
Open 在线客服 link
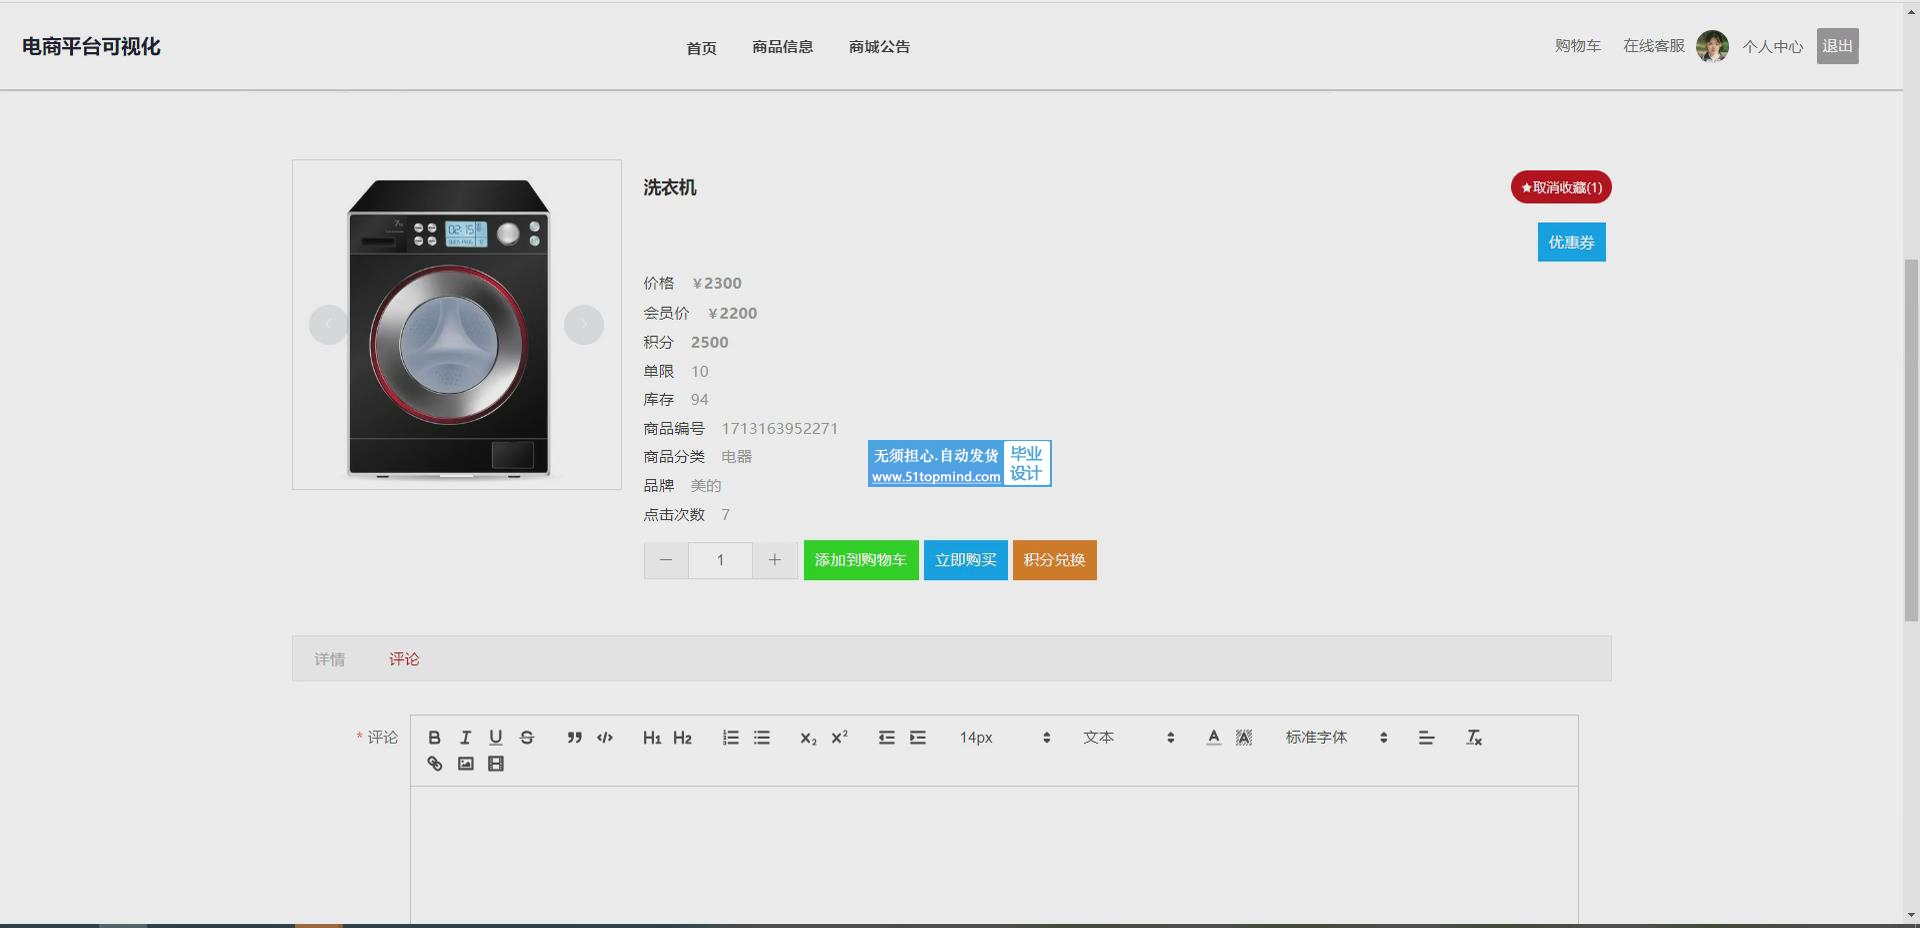[x=1654, y=46]
